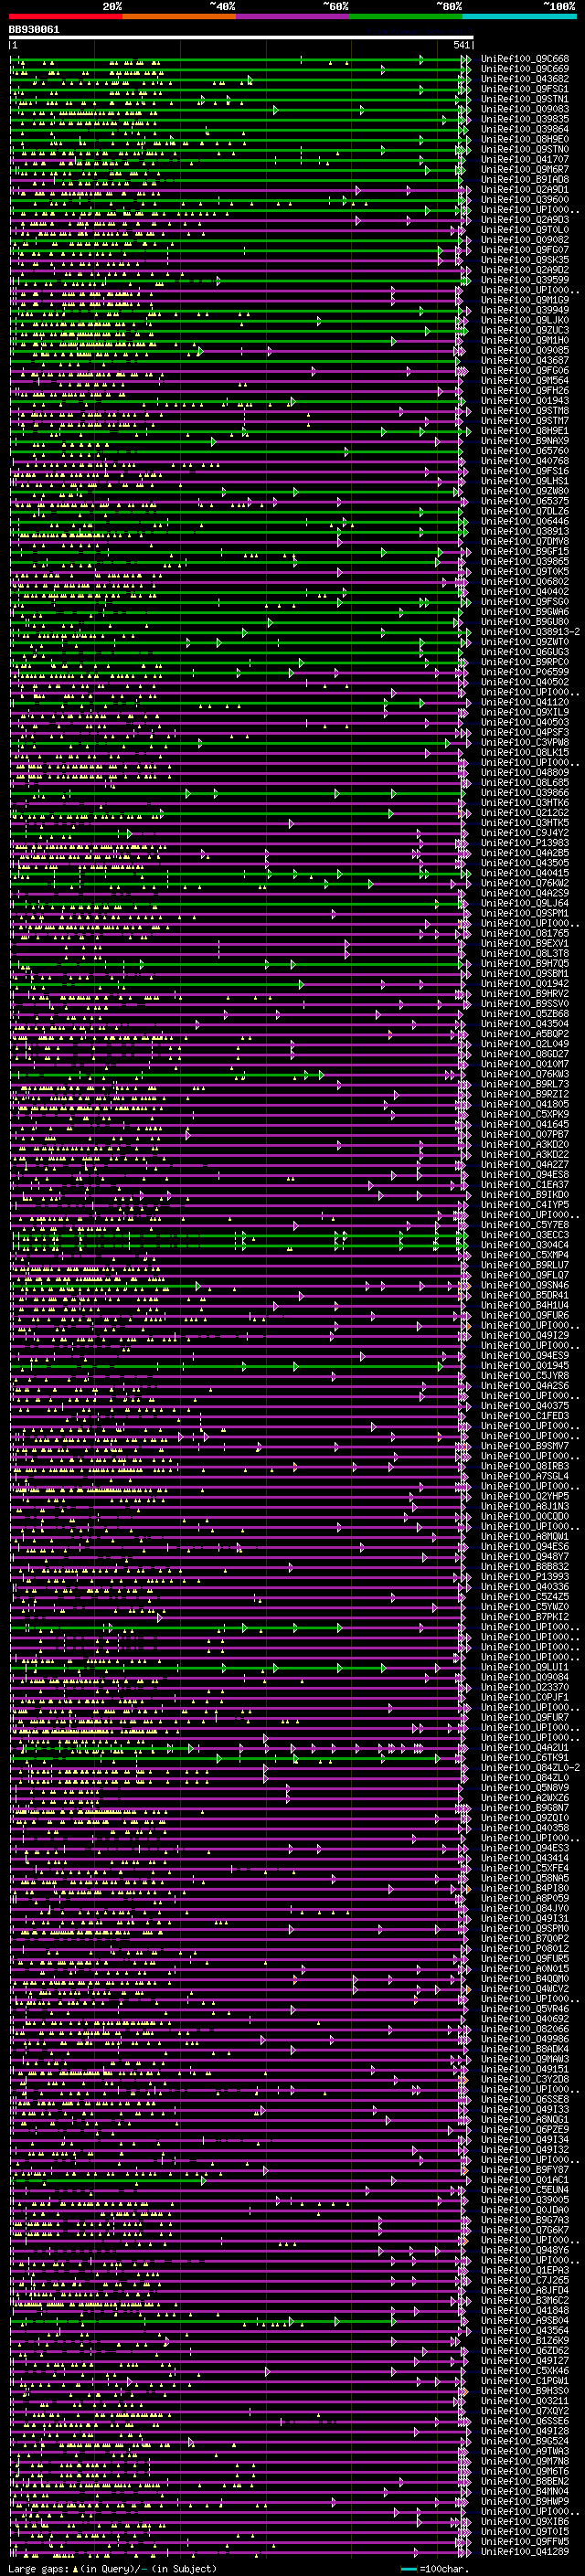Select the UniRef100_B9GF15 label
This screenshot has height=2576, width=585.
coord(525,551)
